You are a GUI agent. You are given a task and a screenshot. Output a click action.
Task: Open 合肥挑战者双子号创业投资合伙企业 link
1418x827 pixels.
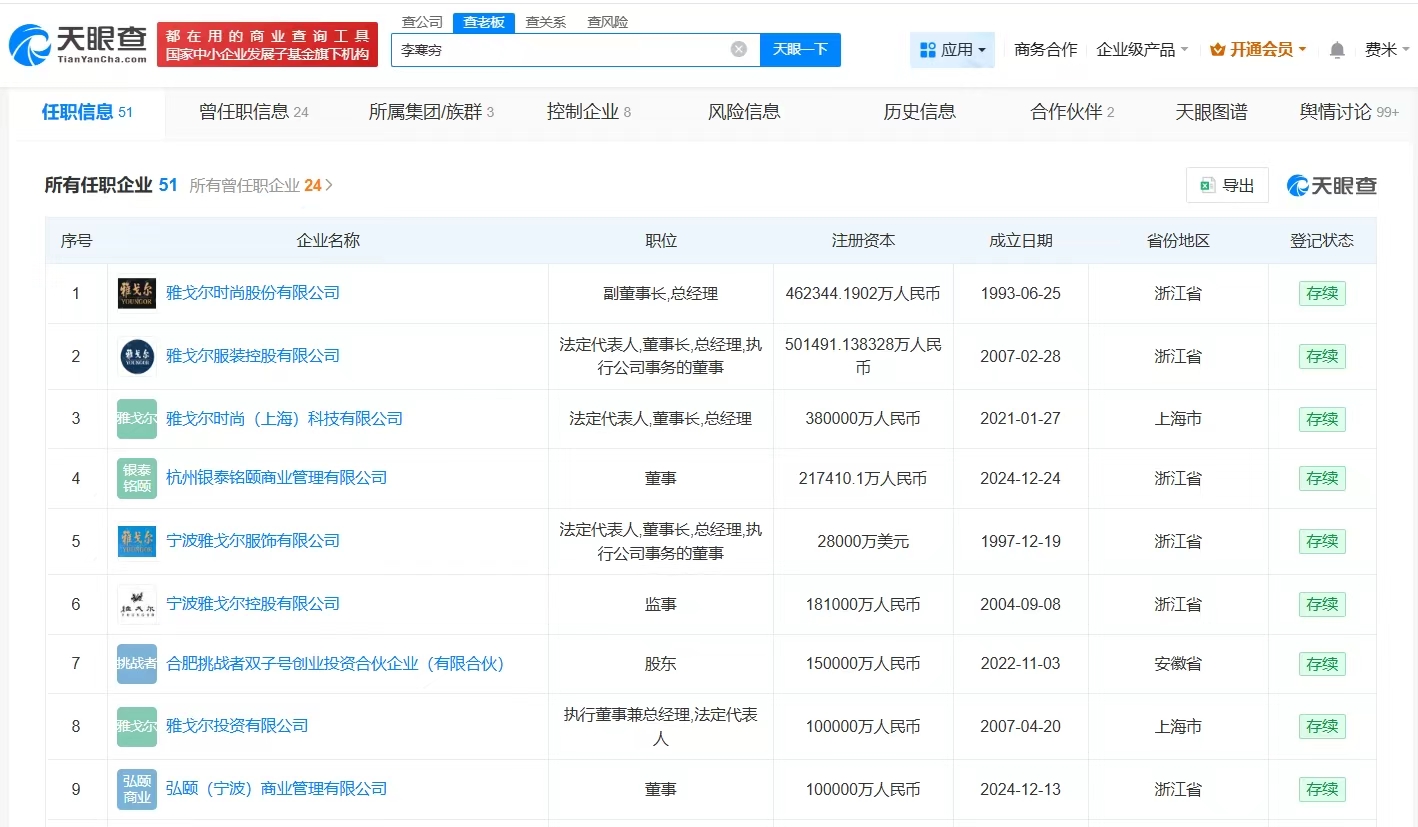pyautogui.click(x=336, y=664)
